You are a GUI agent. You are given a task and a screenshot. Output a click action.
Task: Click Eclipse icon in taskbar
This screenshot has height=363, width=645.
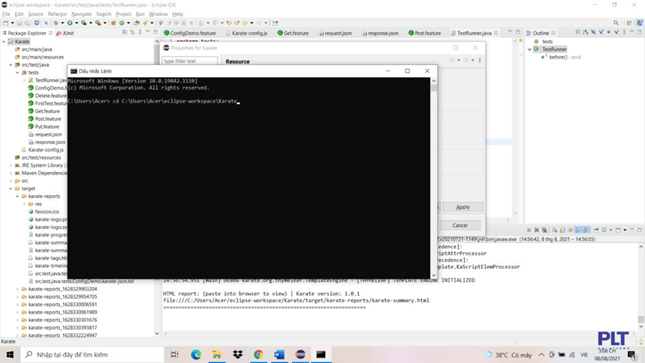[x=300, y=354]
